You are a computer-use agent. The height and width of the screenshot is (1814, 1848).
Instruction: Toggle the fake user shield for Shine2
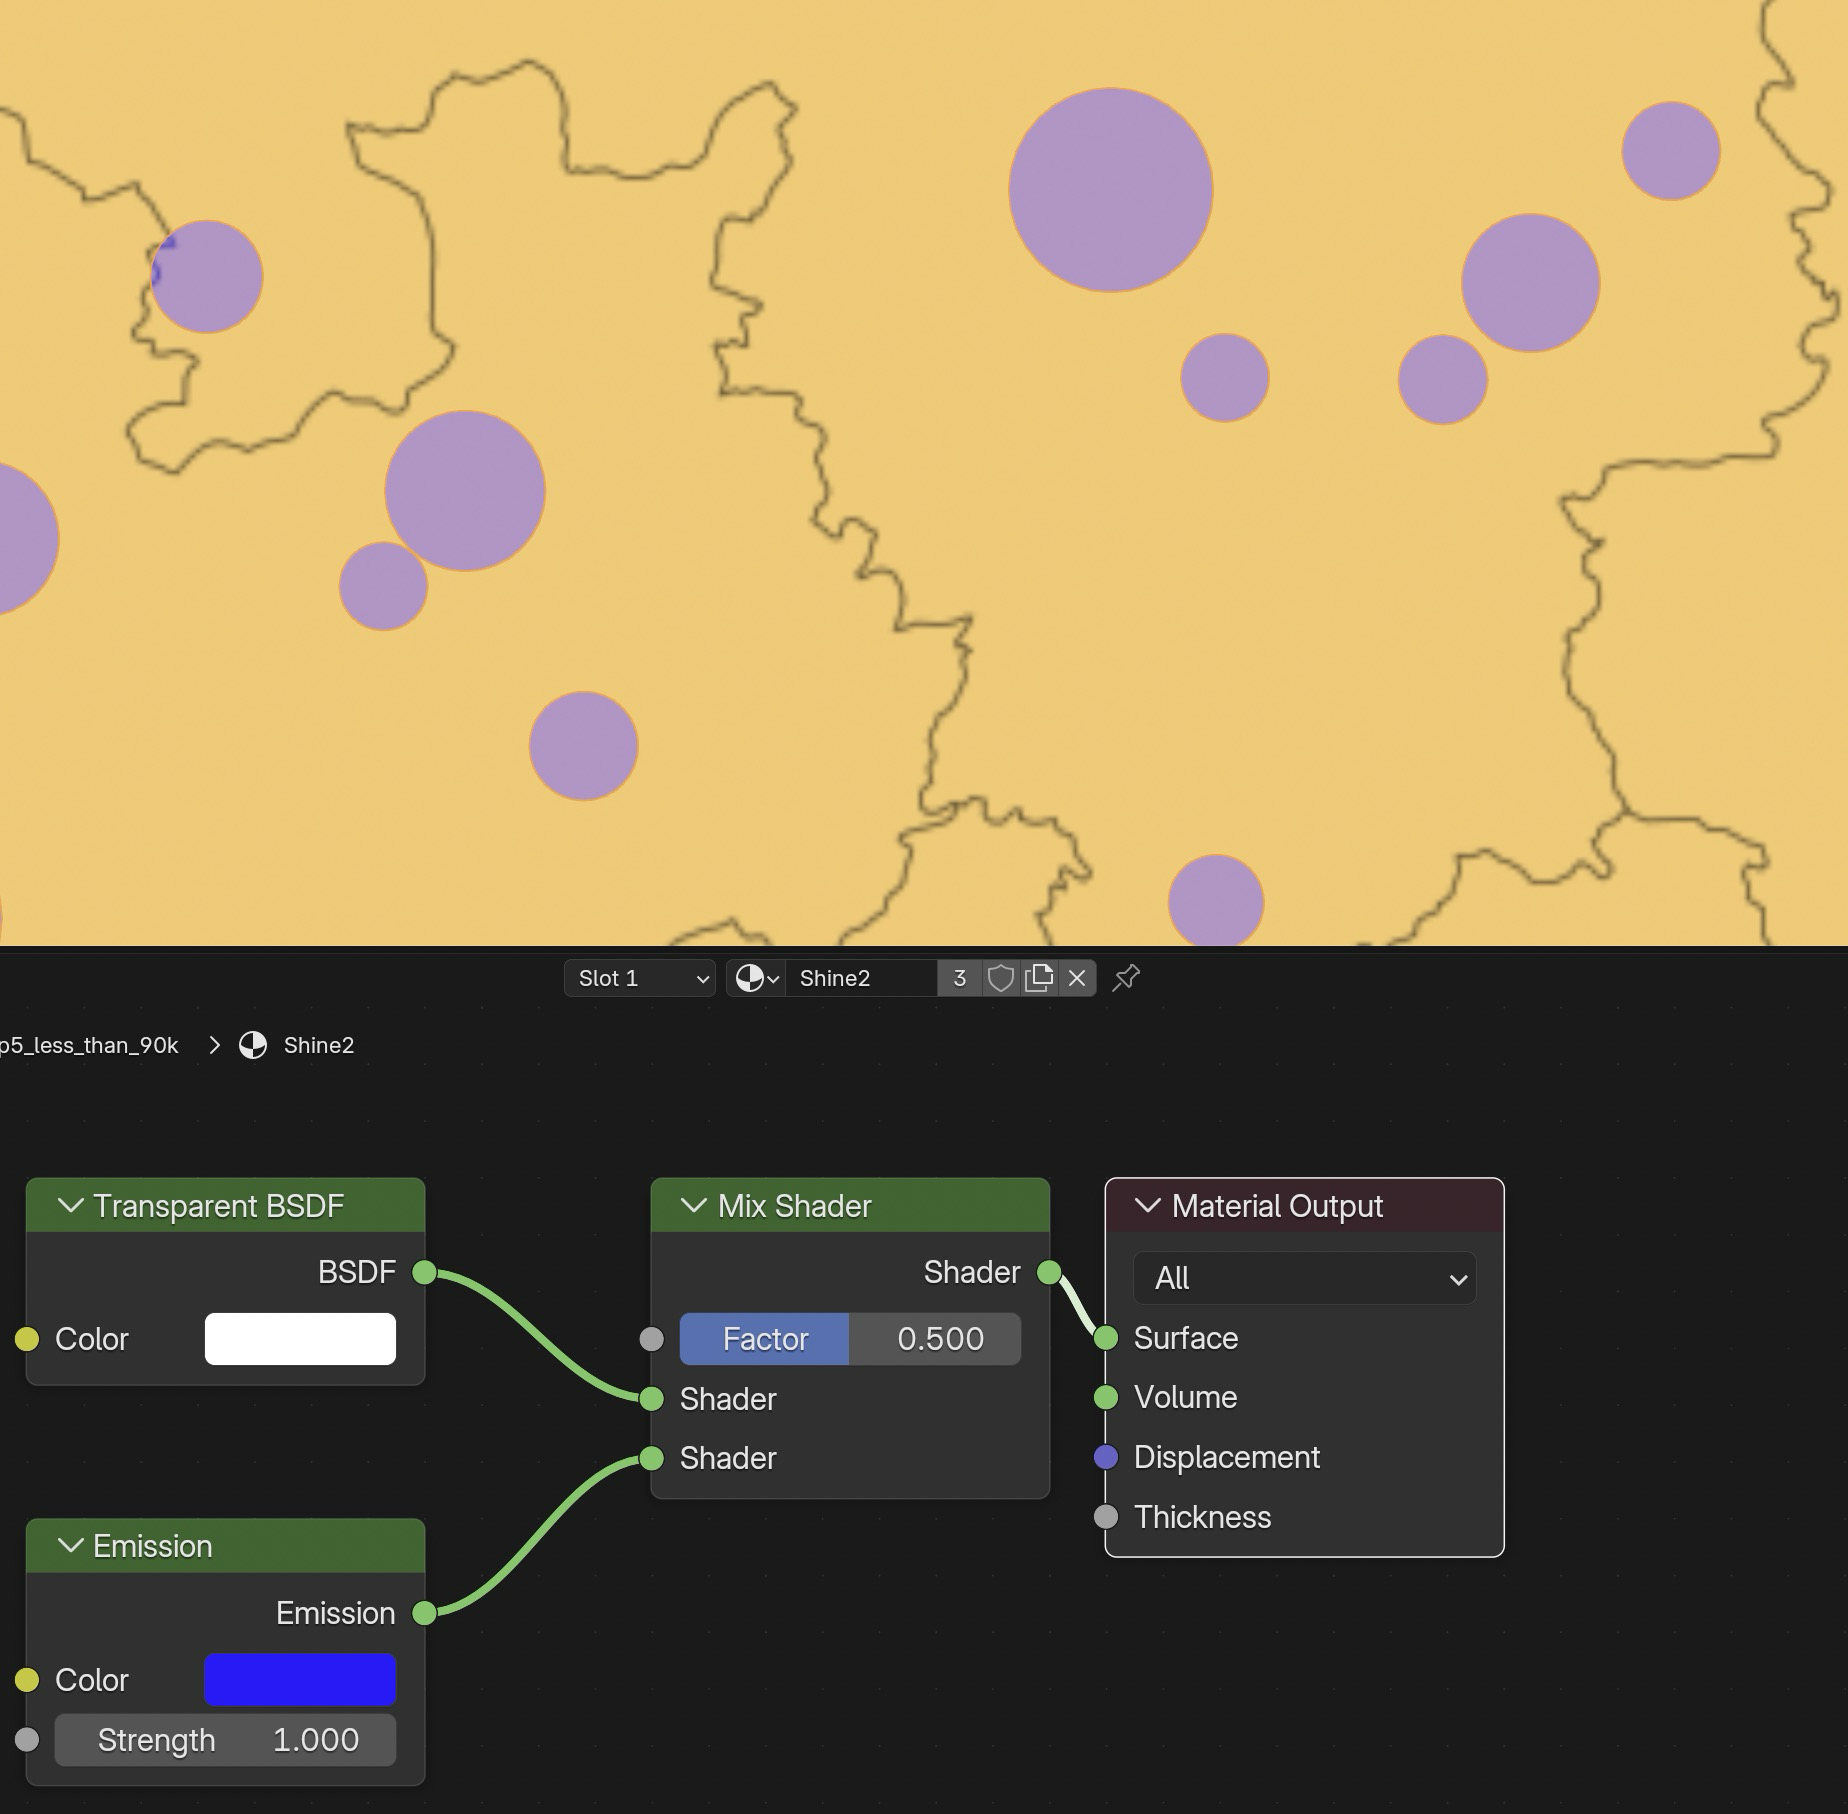click(x=999, y=978)
